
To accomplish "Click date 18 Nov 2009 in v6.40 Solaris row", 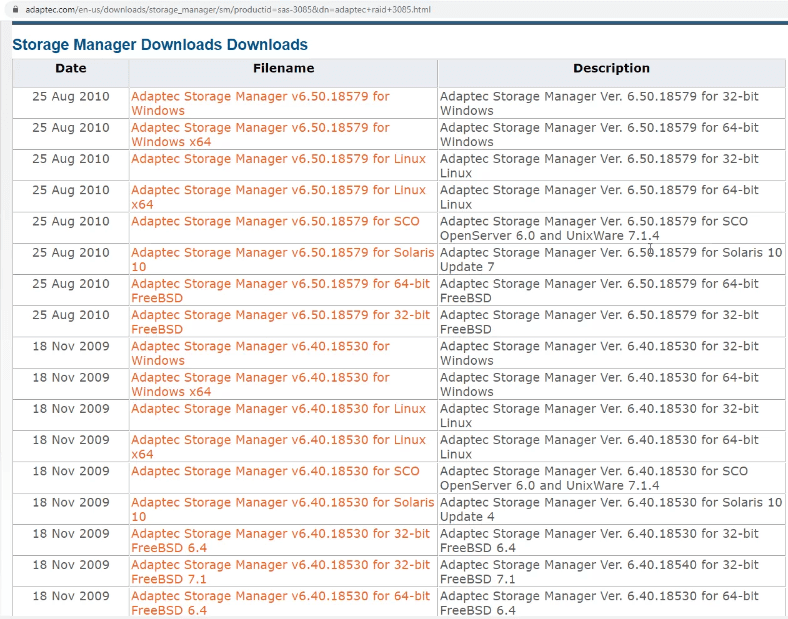I will coord(71,502).
